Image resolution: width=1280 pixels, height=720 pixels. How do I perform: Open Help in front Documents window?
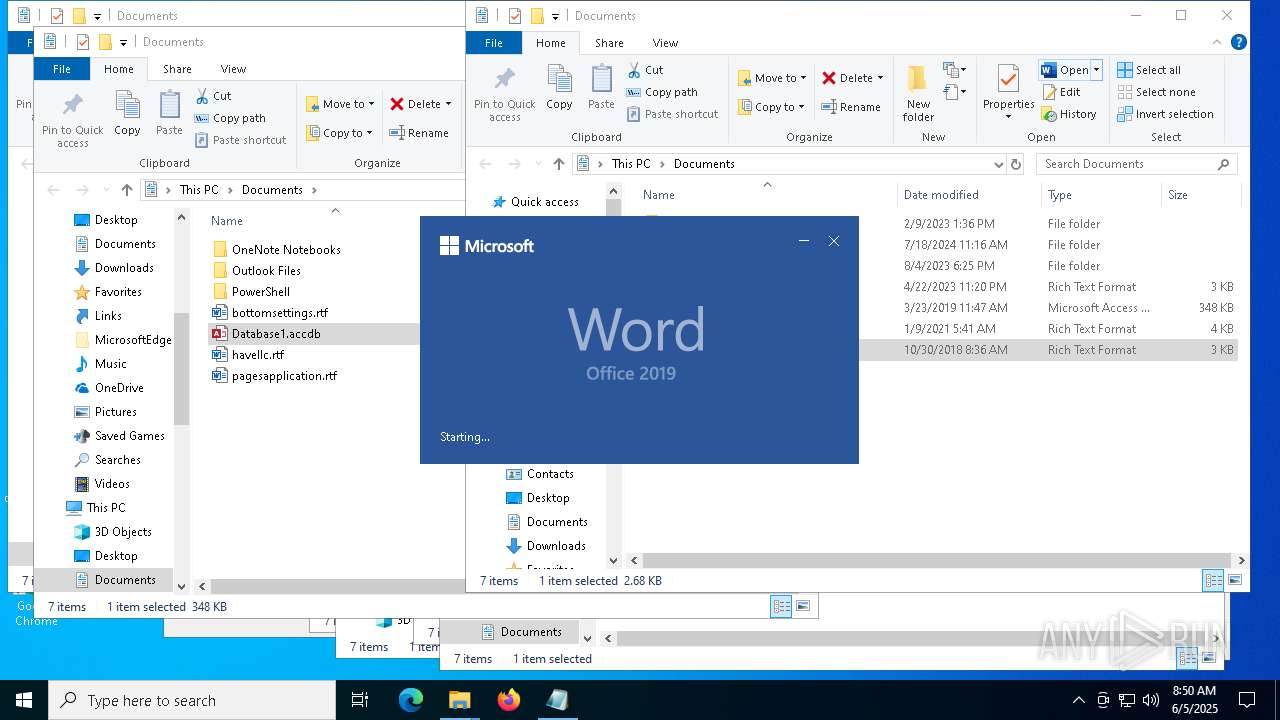[1239, 43]
